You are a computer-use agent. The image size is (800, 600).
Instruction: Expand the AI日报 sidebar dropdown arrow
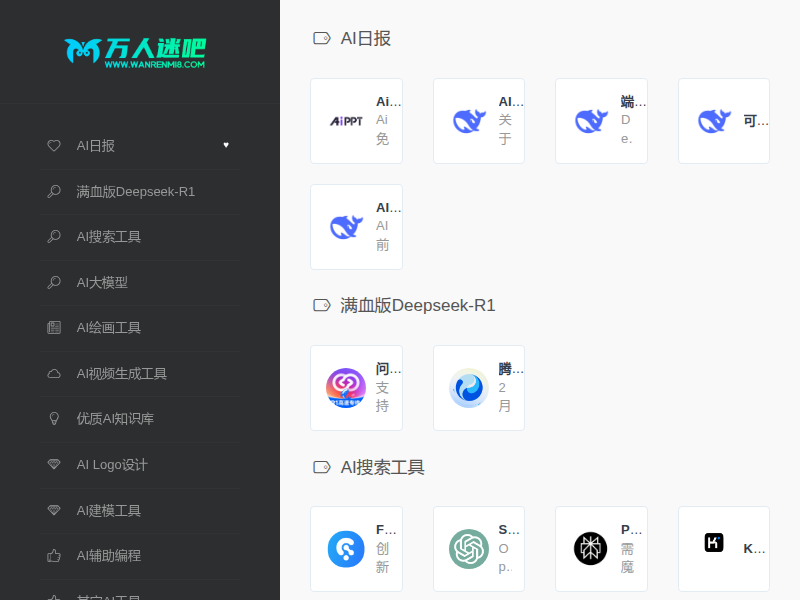click(x=226, y=145)
